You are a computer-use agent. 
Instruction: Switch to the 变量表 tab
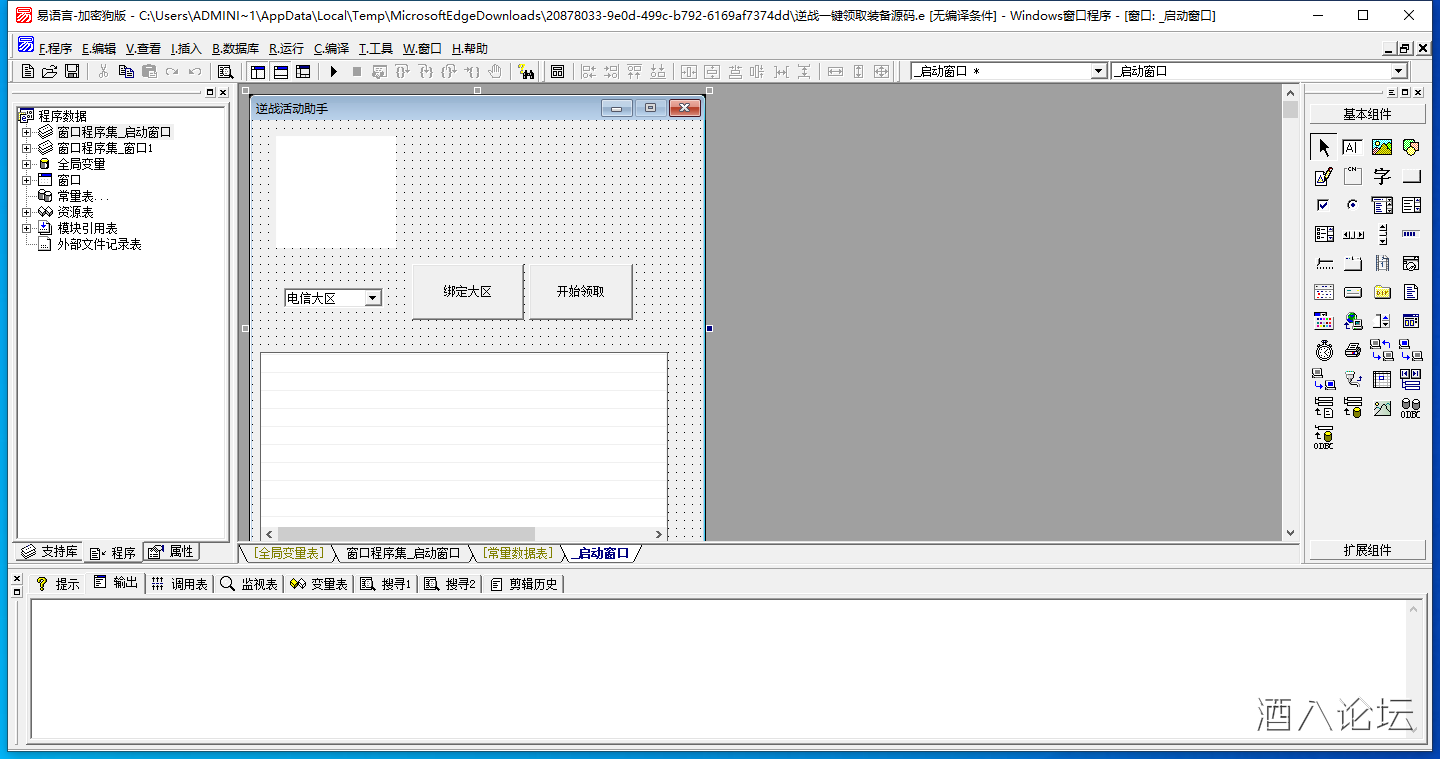point(320,584)
